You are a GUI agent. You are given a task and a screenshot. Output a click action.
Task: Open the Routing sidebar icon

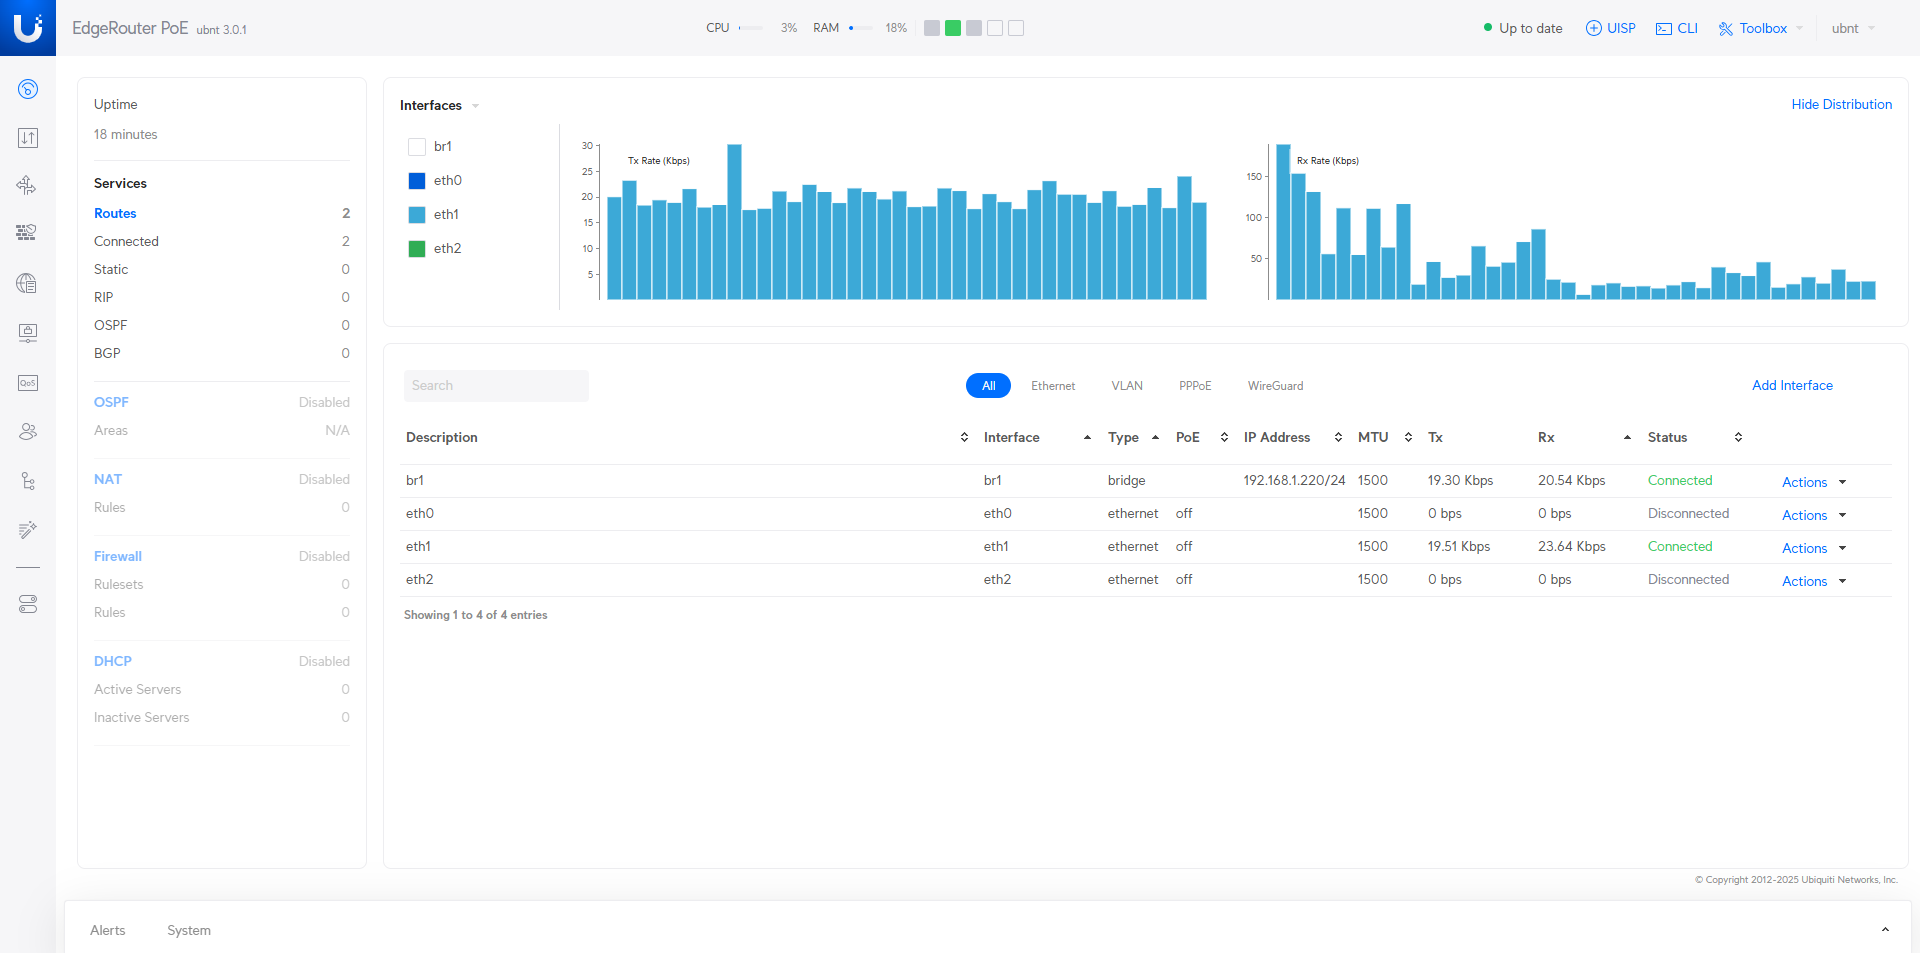point(28,185)
